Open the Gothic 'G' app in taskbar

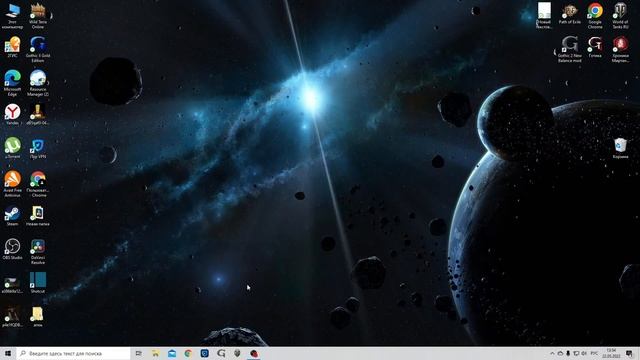tap(221, 353)
